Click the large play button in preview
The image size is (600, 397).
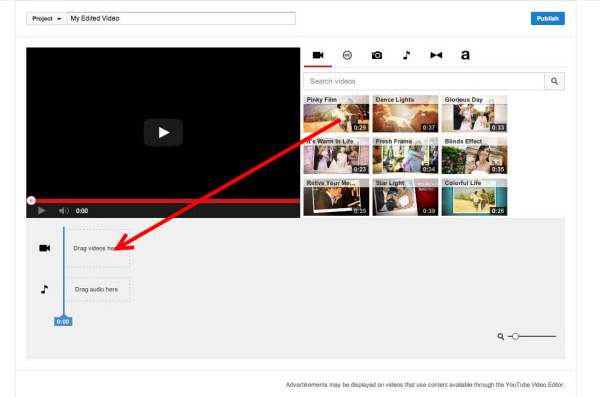tap(163, 132)
